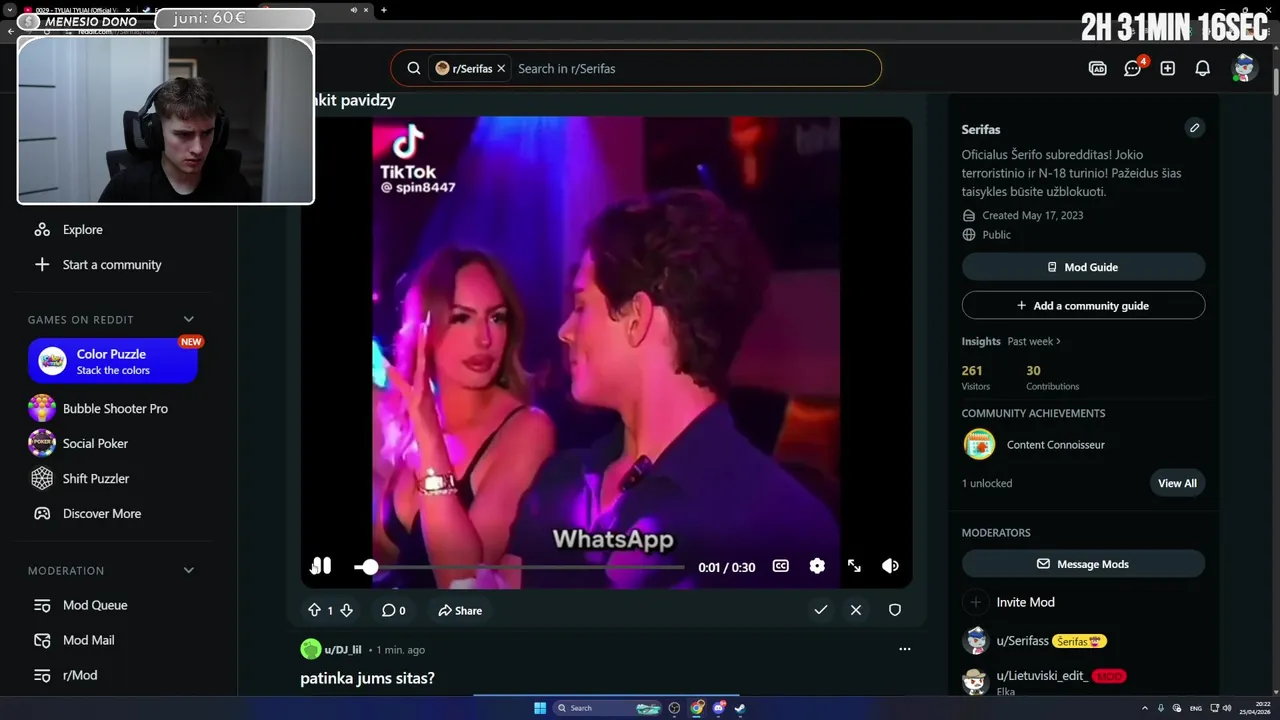Screen dimensions: 1280x720
Task: Pause the TikTok video post
Action: [x=322, y=566]
